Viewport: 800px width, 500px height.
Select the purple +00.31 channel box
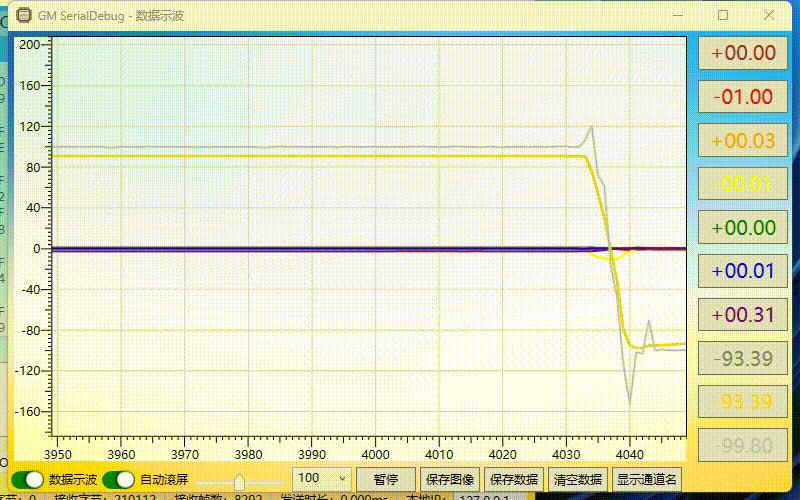point(743,315)
